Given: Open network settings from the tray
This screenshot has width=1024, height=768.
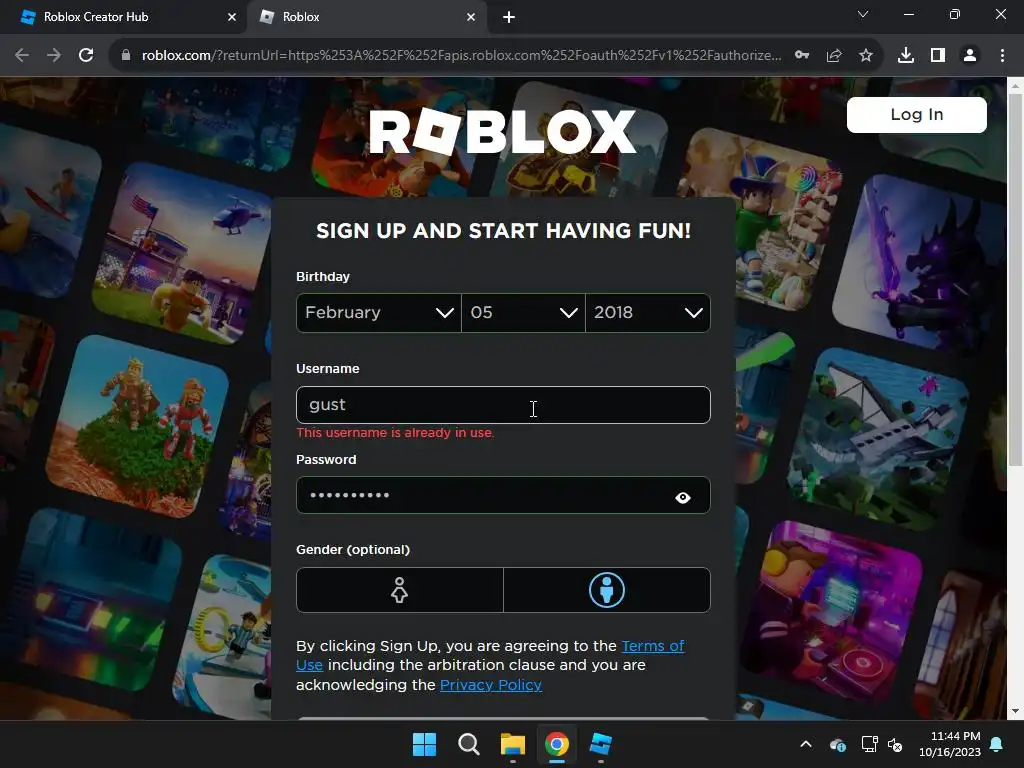Looking at the screenshot, I should tap(869, 744).
